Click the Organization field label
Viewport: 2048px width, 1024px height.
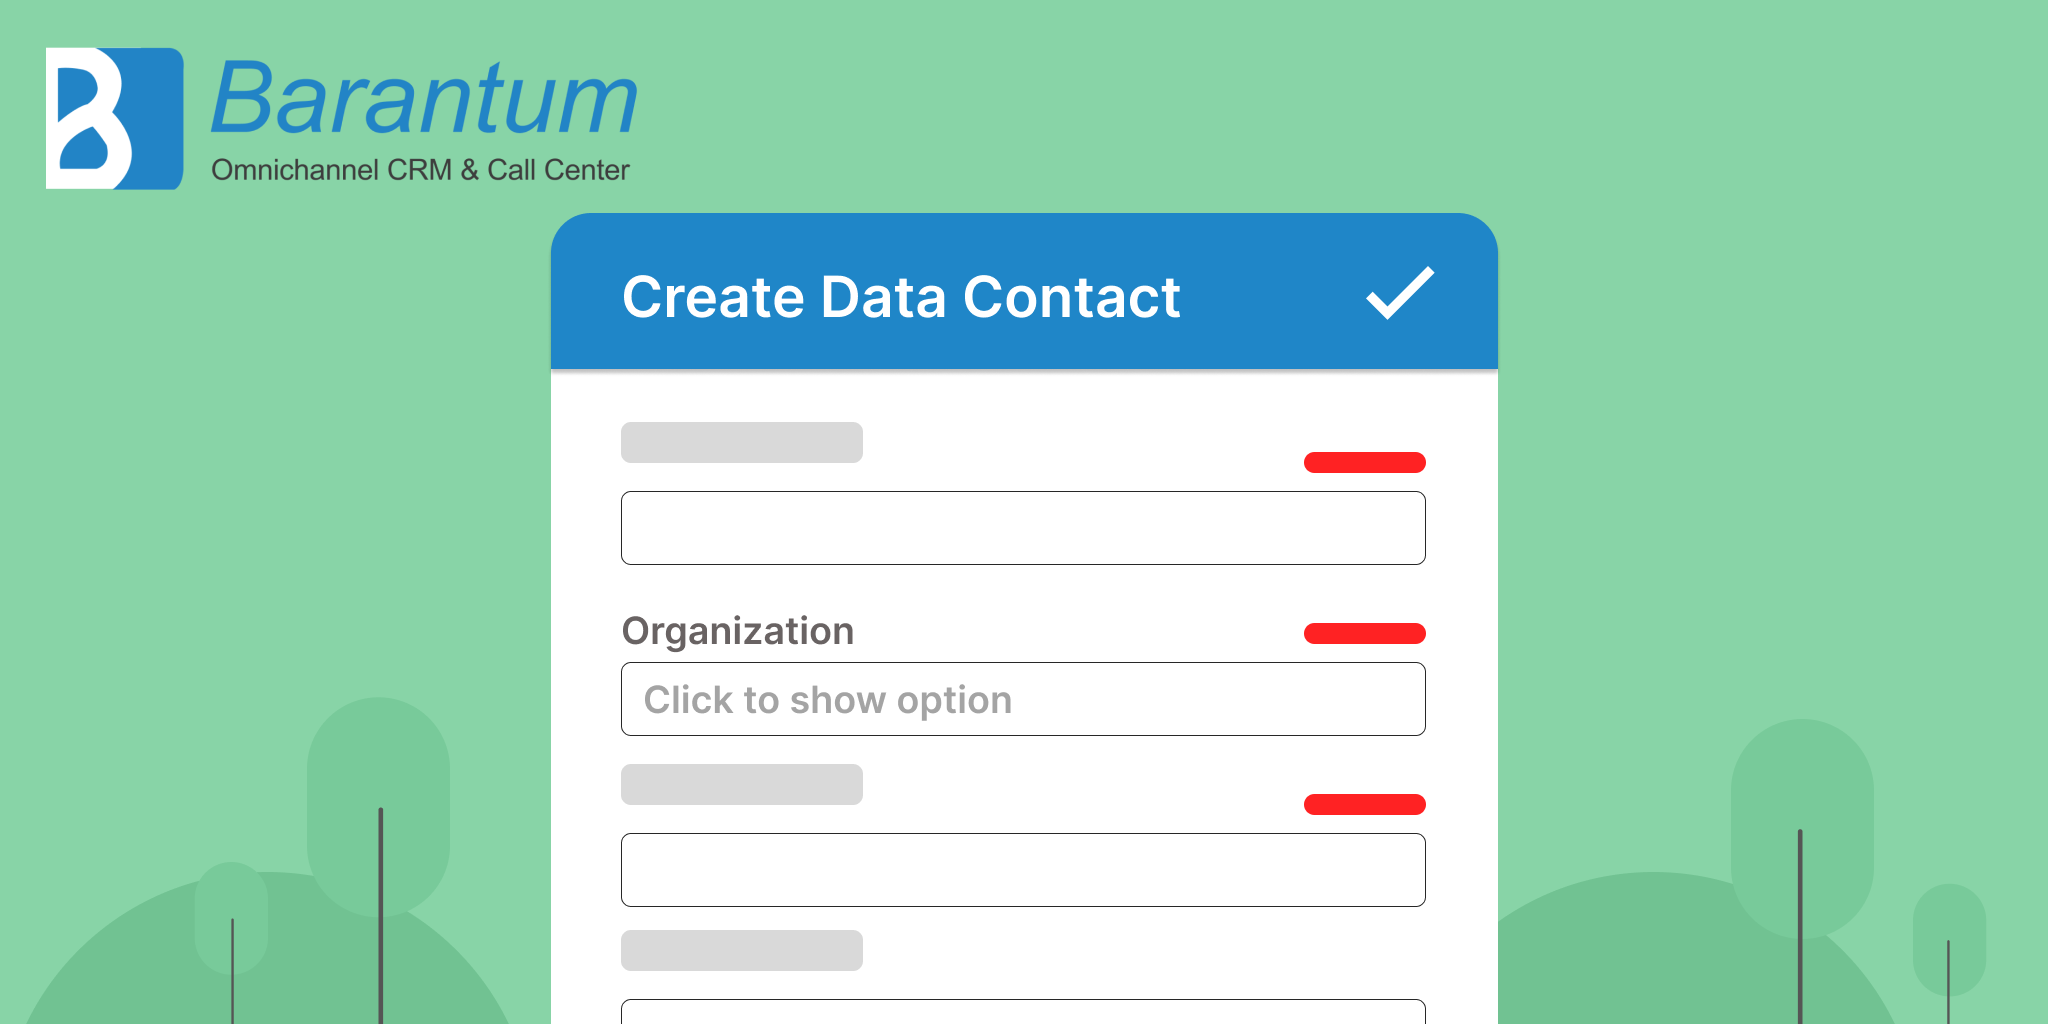(x=738, y=632)
